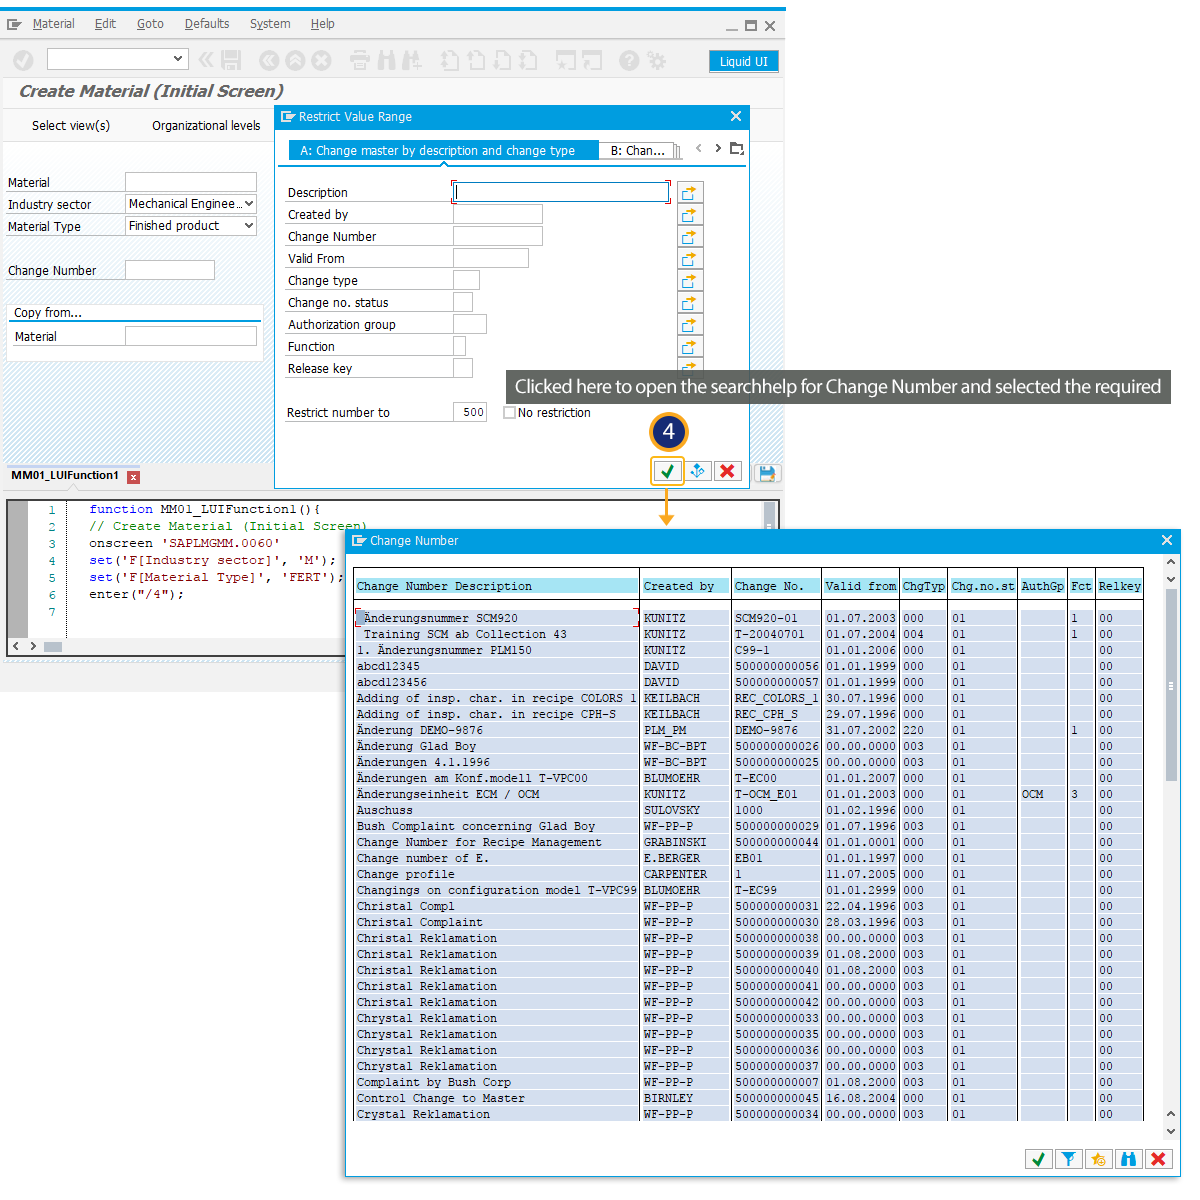Image resolution: width=1200 pixels, height=1200 pixels.
Task: Click the Help question mark toolbar icon
Action: (x=629, y=60)
